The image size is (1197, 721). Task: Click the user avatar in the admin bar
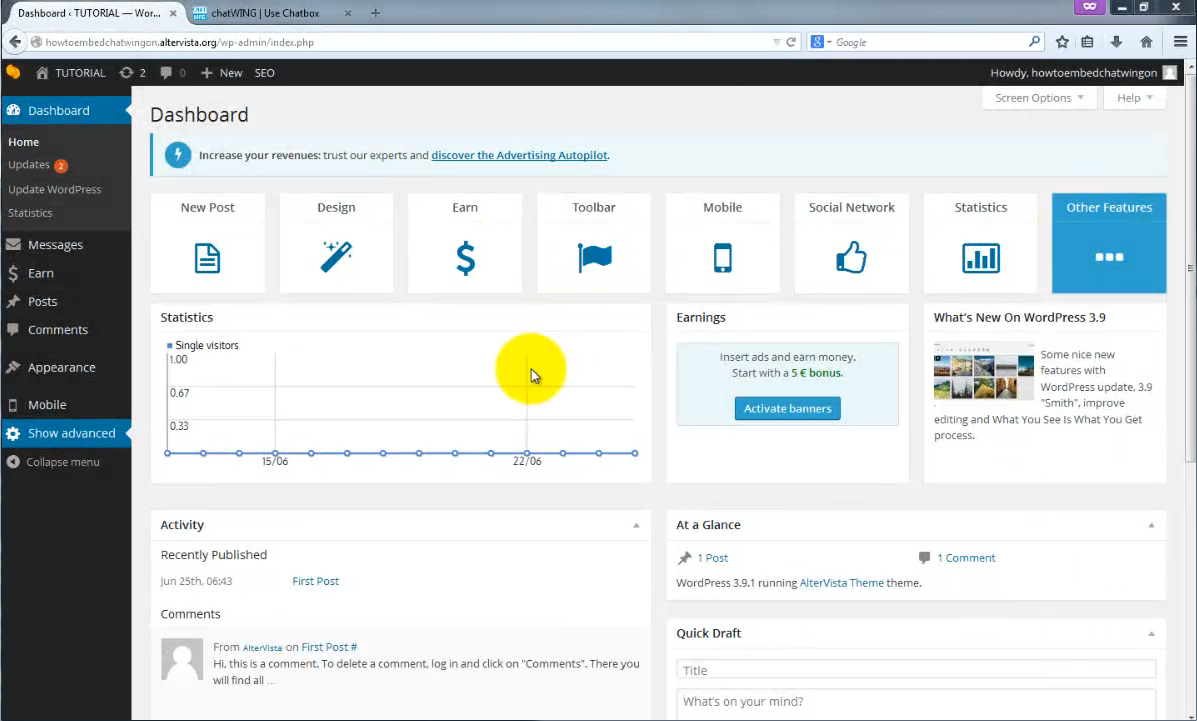coord(1170,73)
